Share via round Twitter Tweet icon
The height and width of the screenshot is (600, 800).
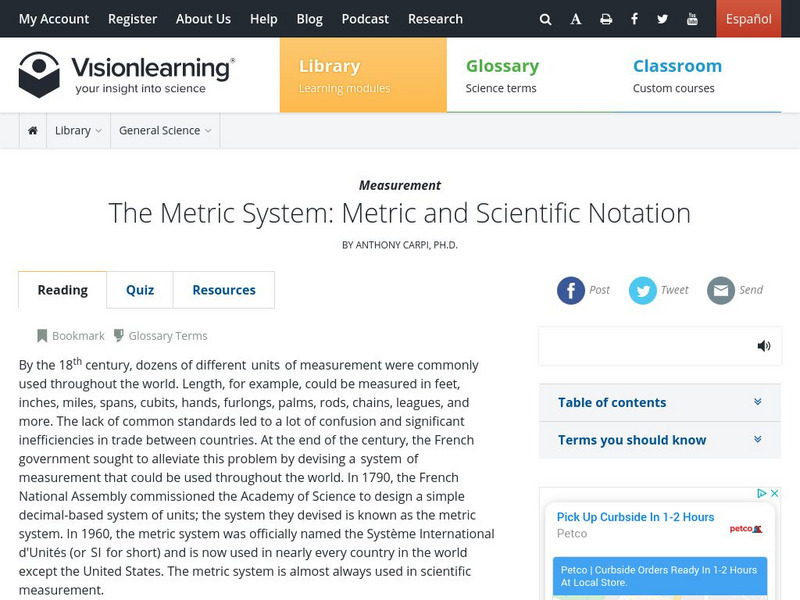[x=643, y=290]
